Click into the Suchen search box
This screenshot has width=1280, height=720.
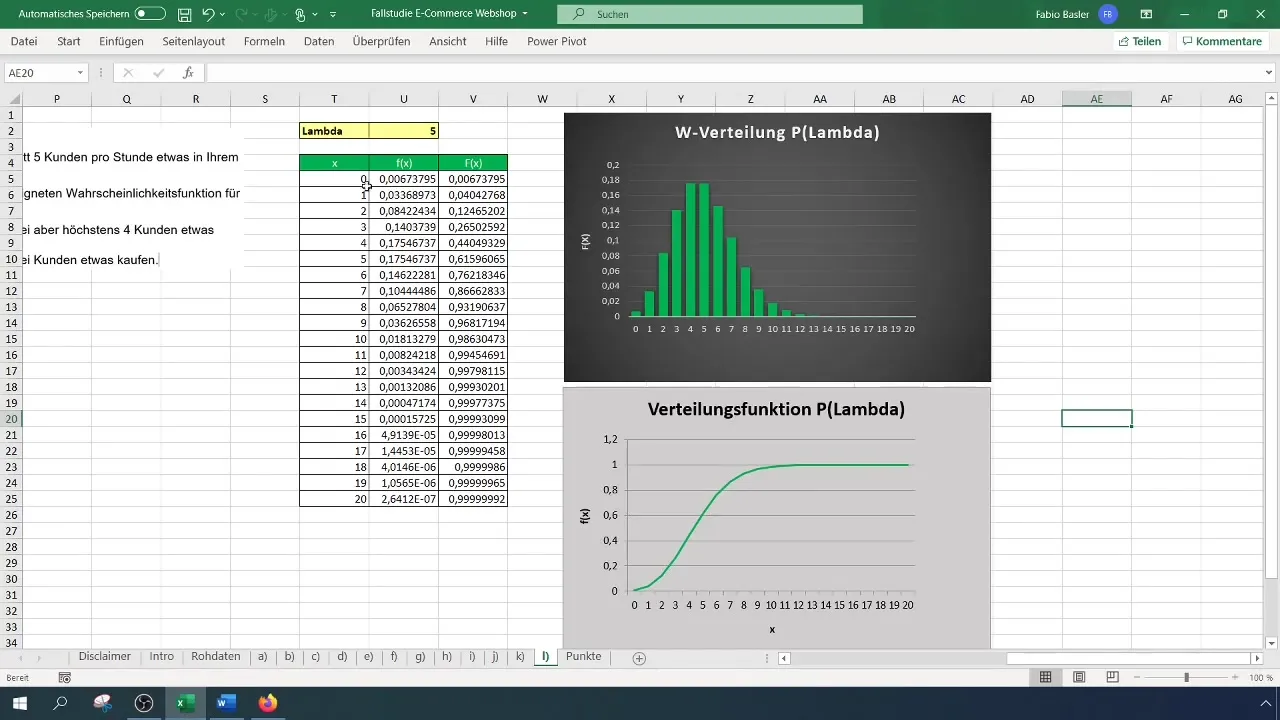(709, 14)
